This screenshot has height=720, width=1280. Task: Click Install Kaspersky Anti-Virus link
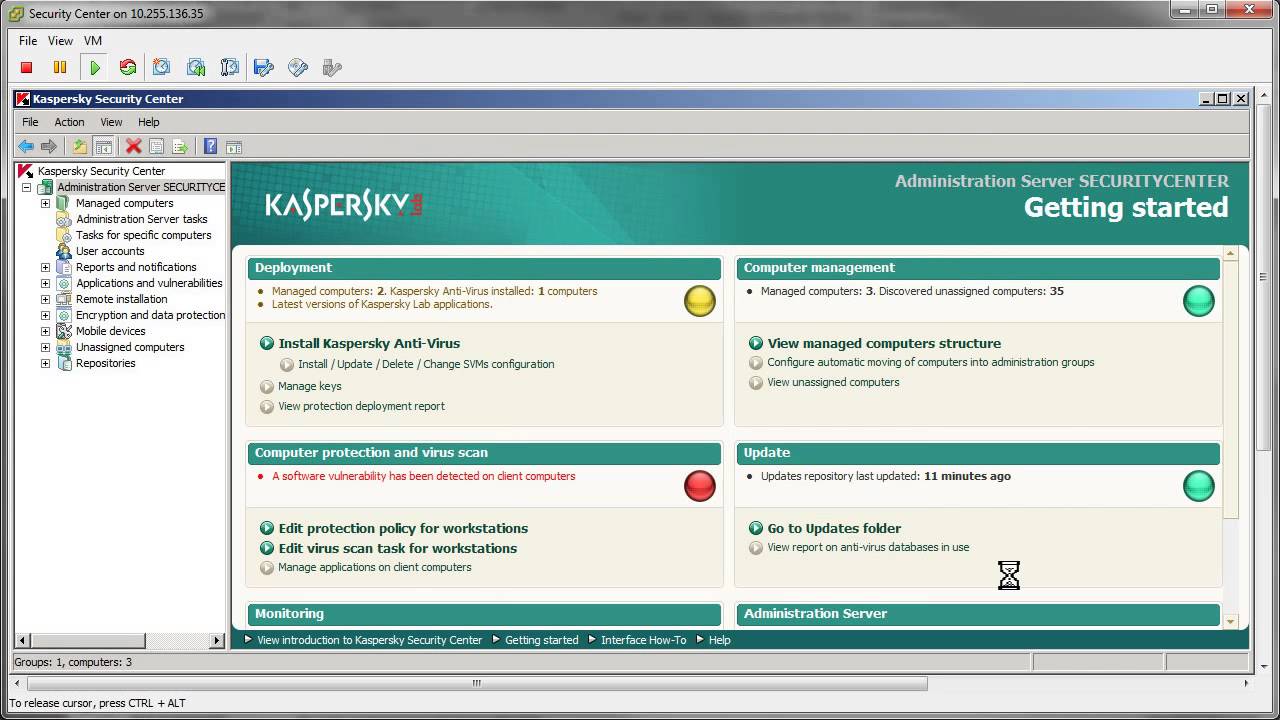tap(369, 343)
